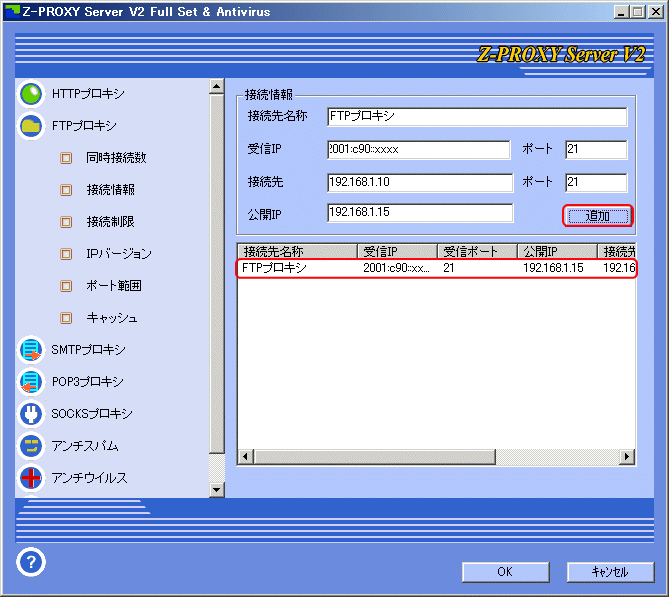Click the 追加 button
This screenshot has height=597, width=669.
597,216
